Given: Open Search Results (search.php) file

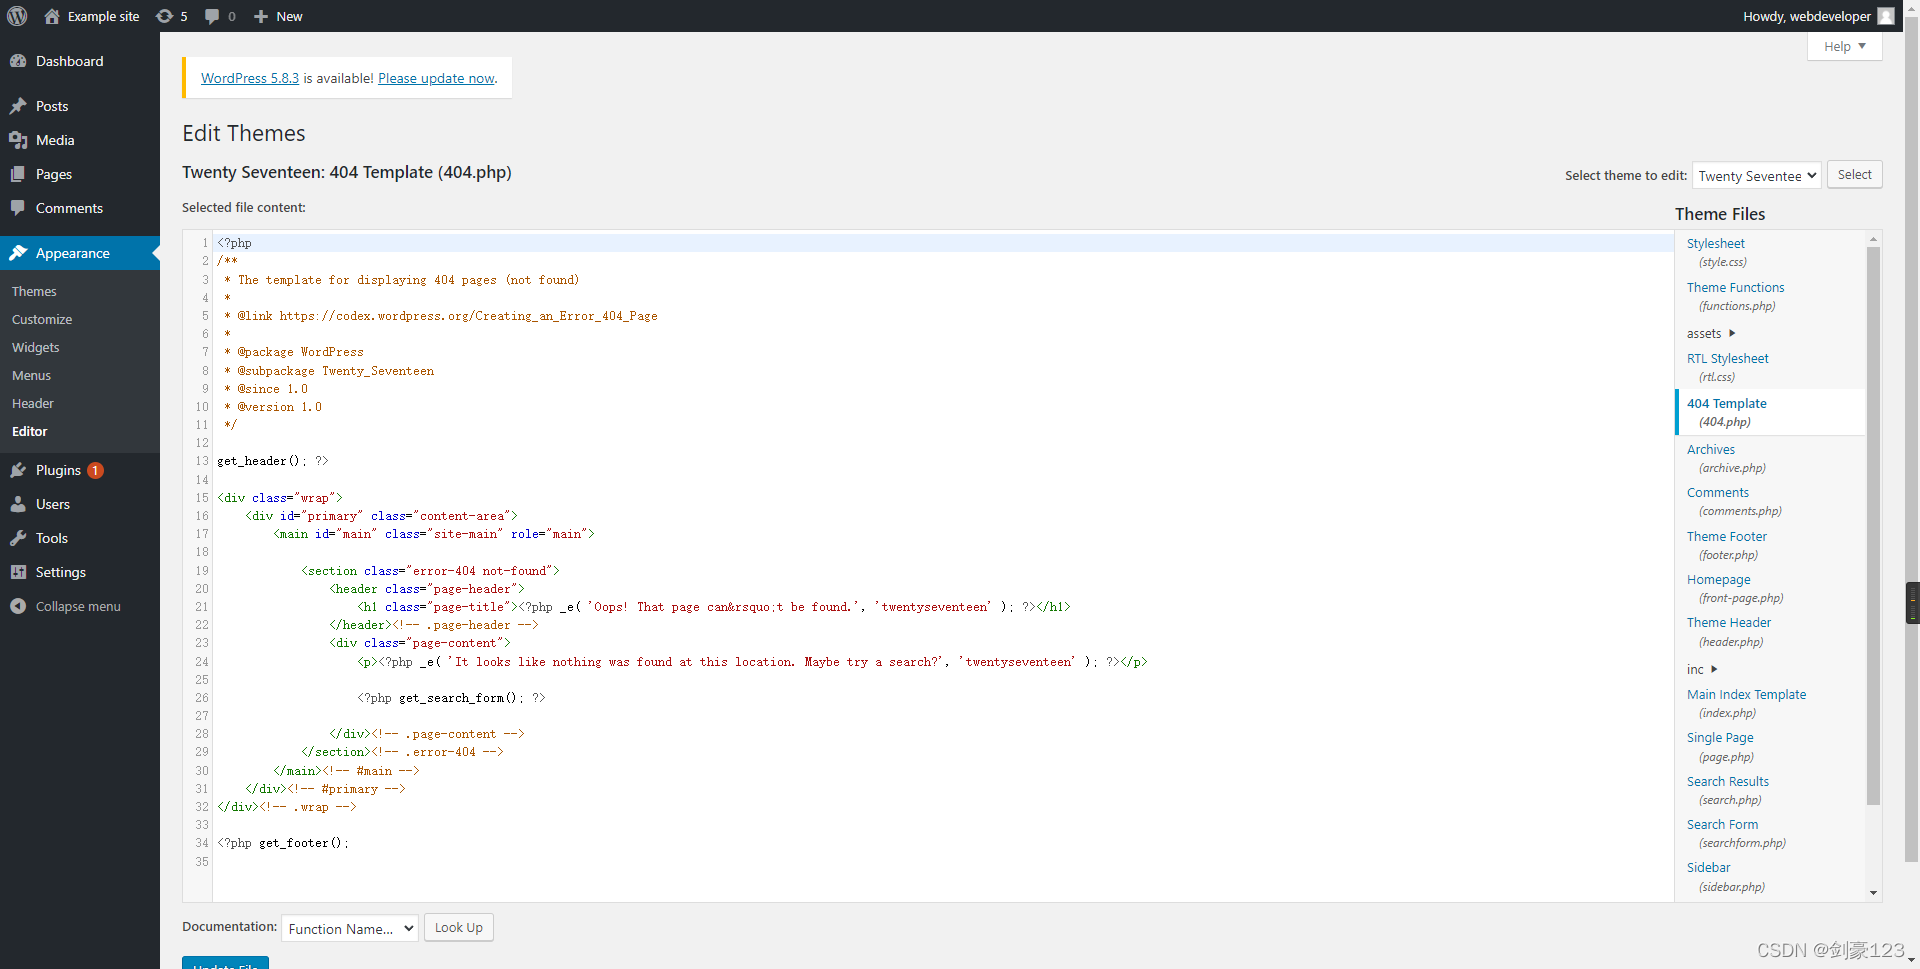Looking at the screenshot, I should tap(1728, 790).
